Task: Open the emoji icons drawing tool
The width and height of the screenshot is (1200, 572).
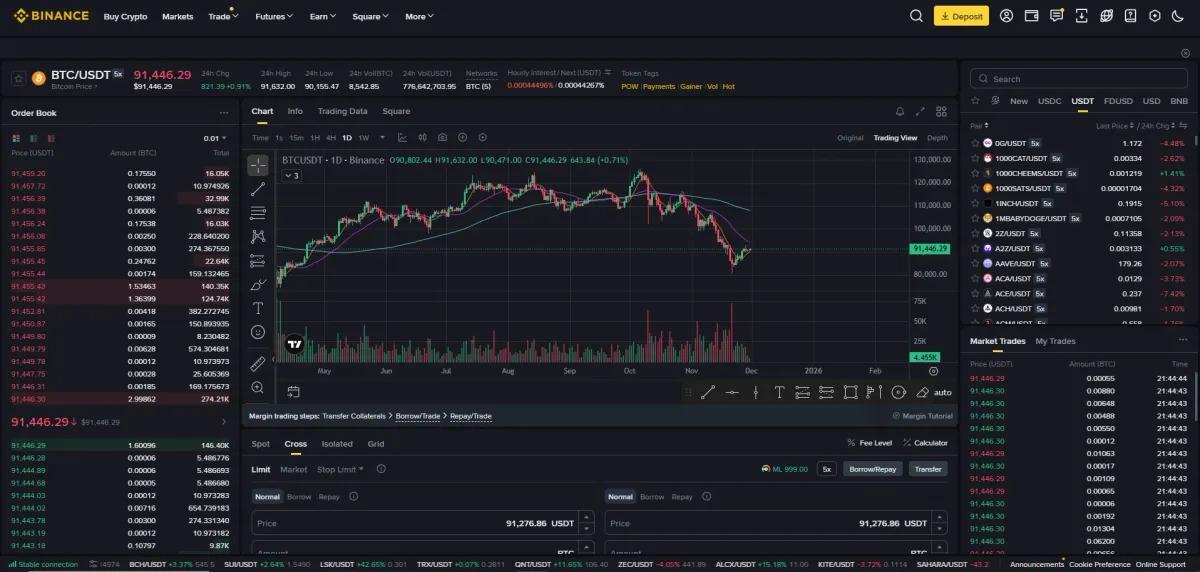Action: coord(258,332)
